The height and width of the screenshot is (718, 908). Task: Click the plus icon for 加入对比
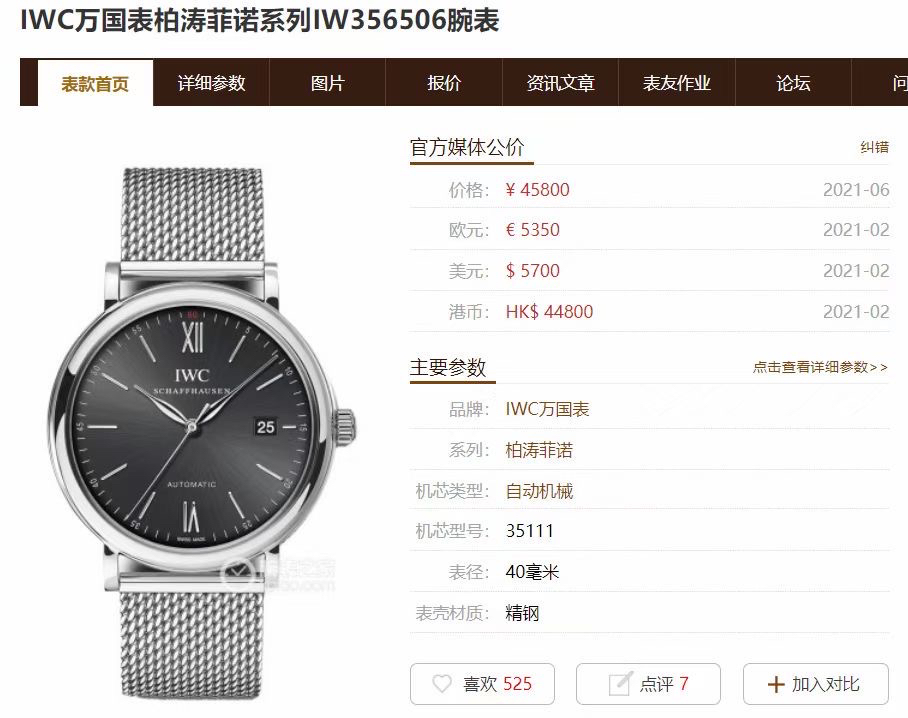[x=775, y=684]
